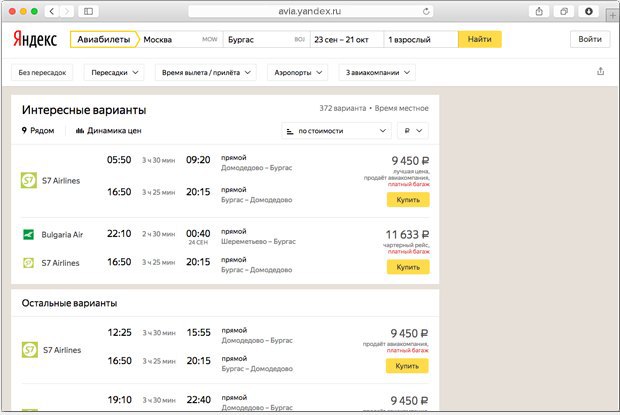The width and height of the screenshot is (620, 415).
Task: Open Время вылета / прилёта dropdown
Action: (206, 73)
